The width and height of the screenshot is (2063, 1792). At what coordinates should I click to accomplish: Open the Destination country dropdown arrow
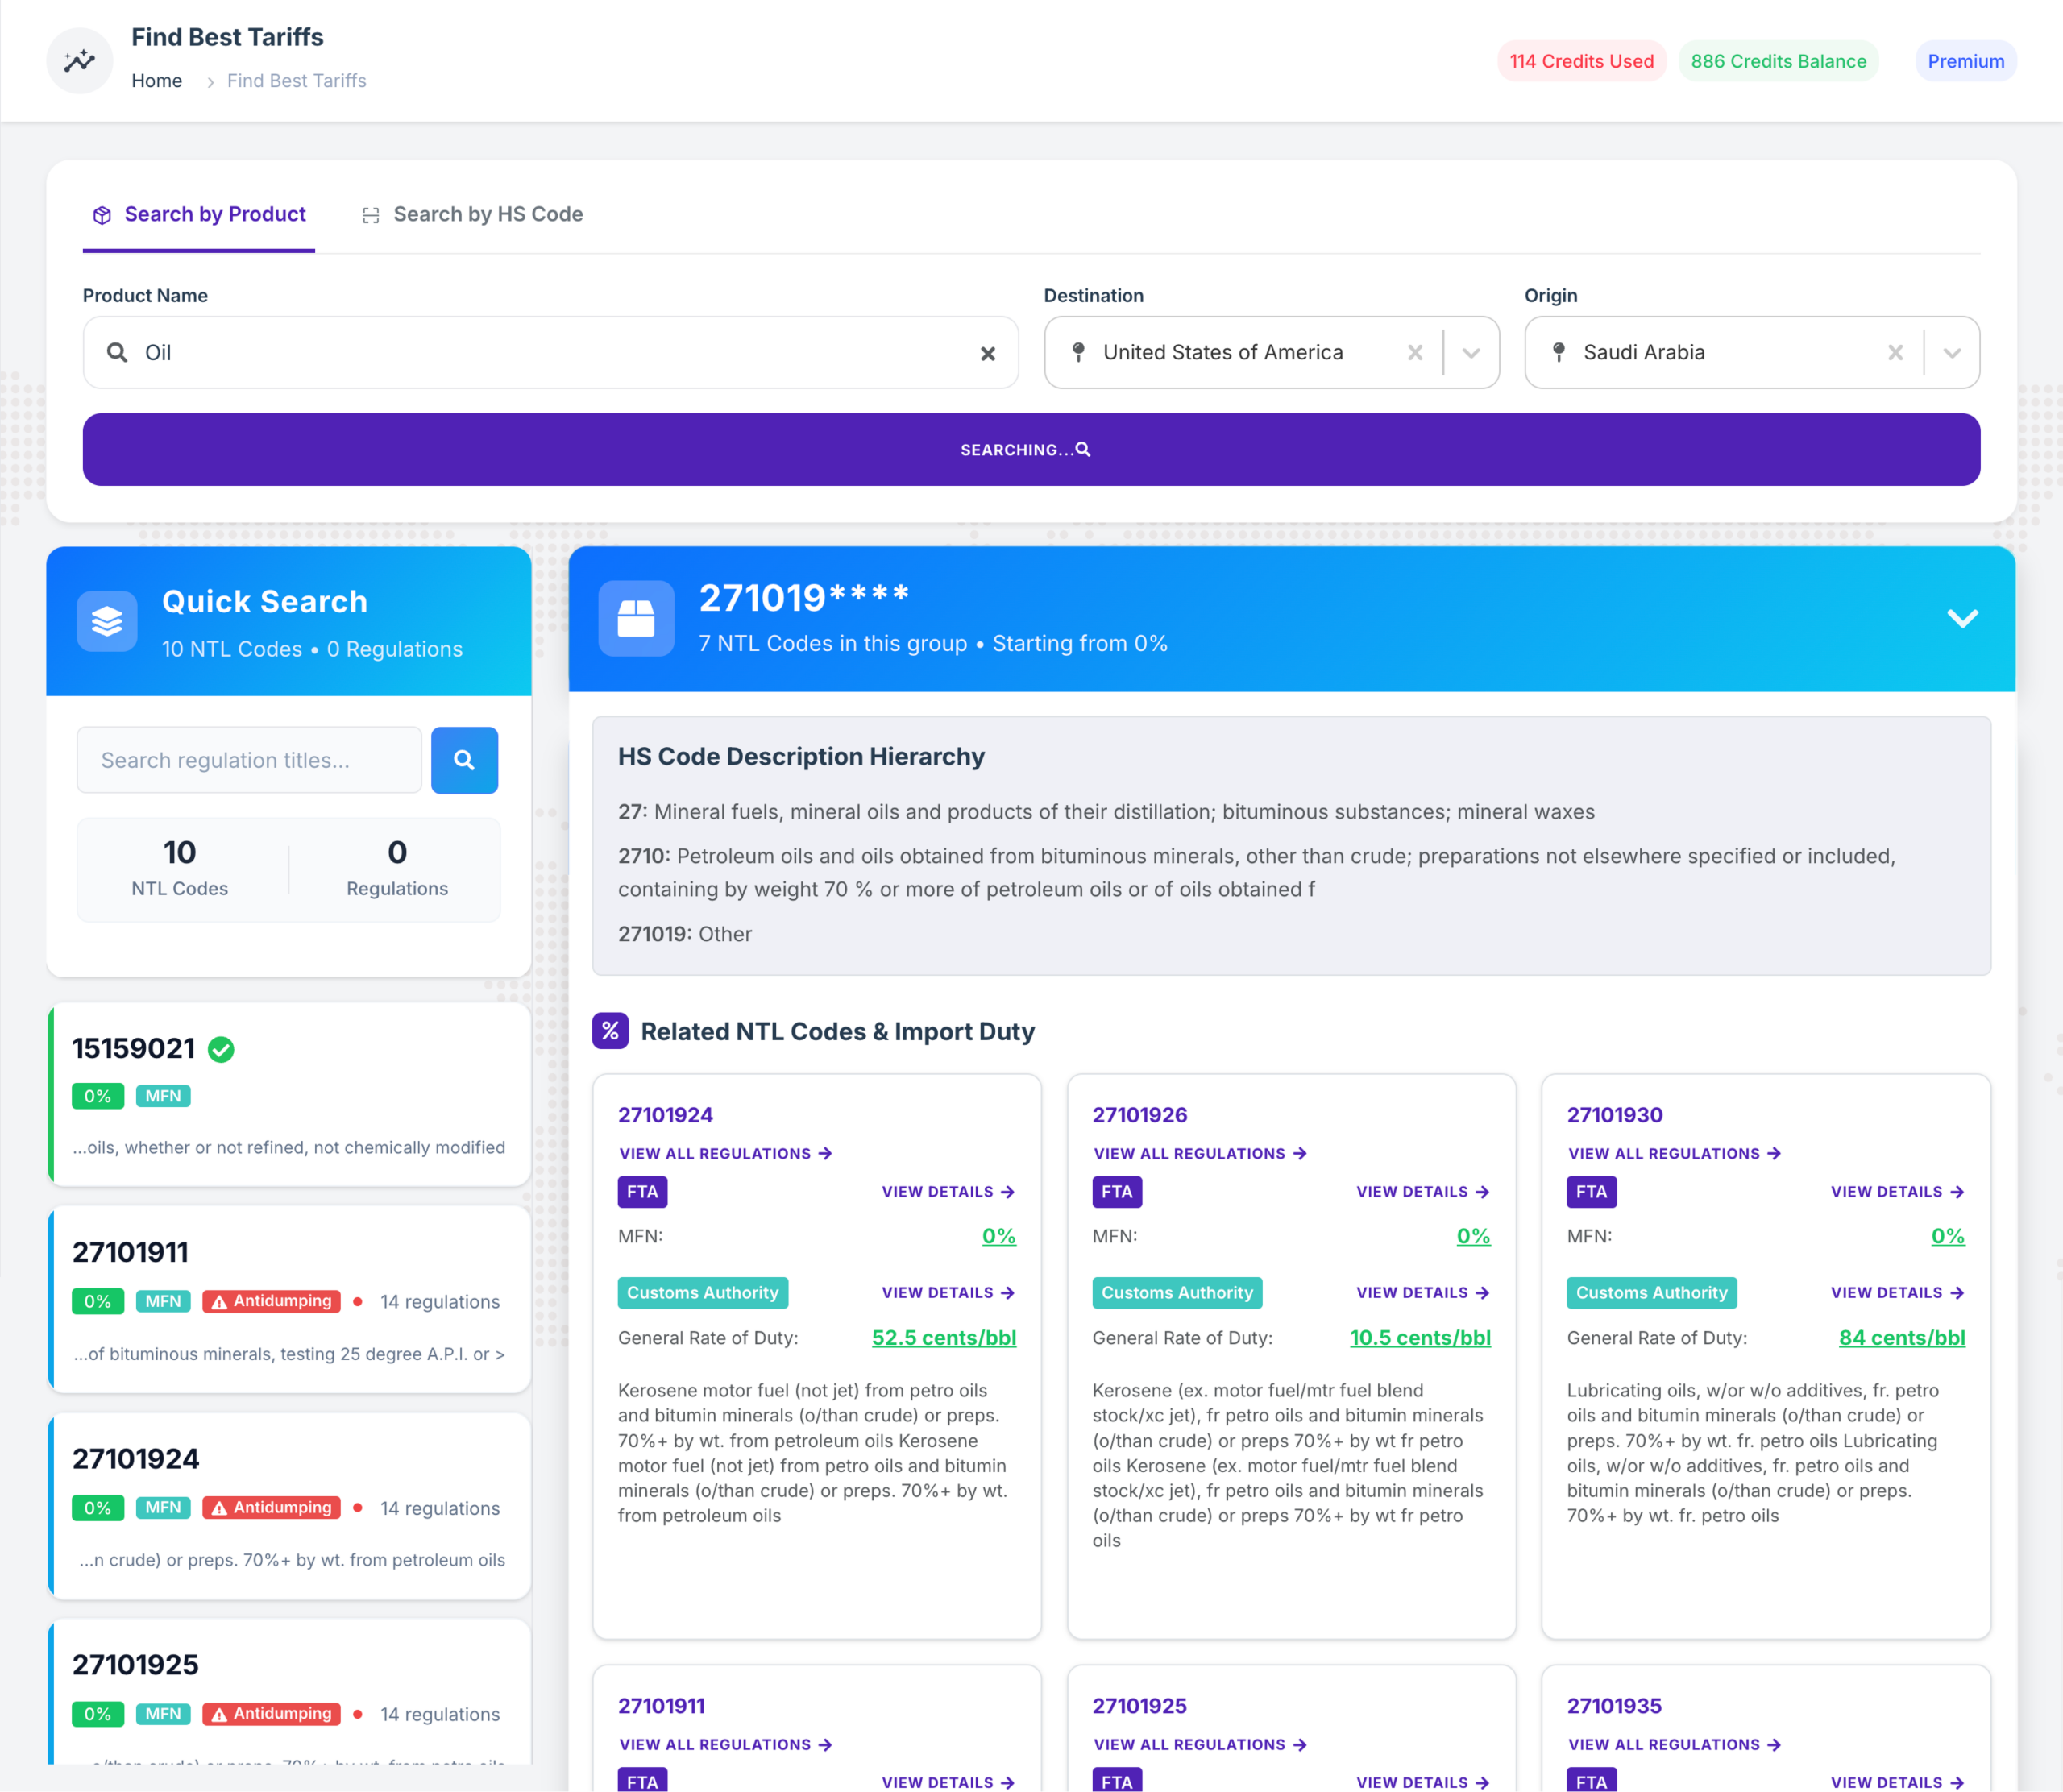click(x=1470, y=352)
